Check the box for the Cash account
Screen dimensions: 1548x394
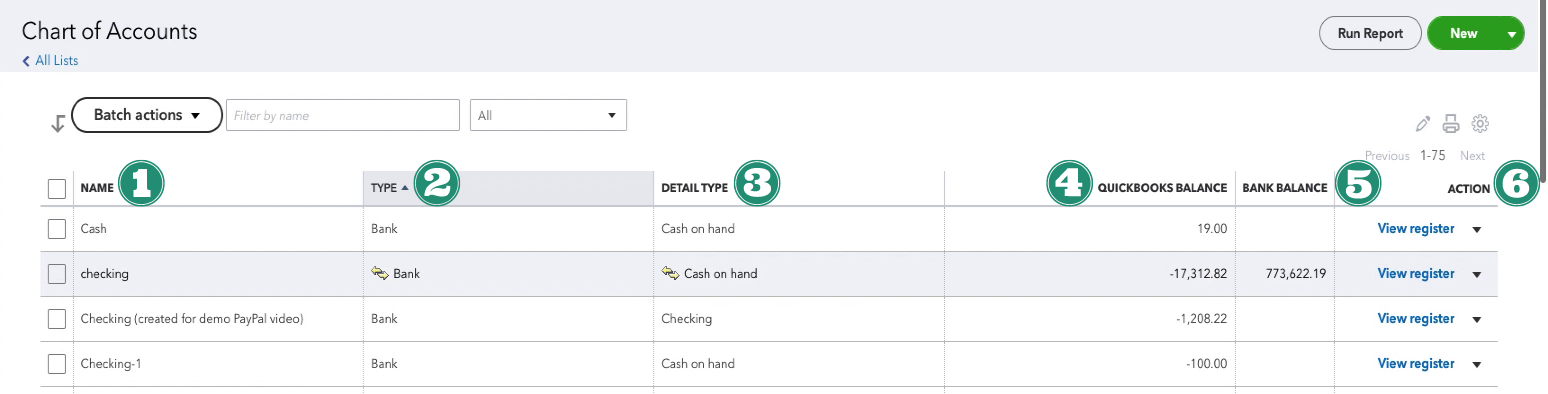(x=57, y=229)
